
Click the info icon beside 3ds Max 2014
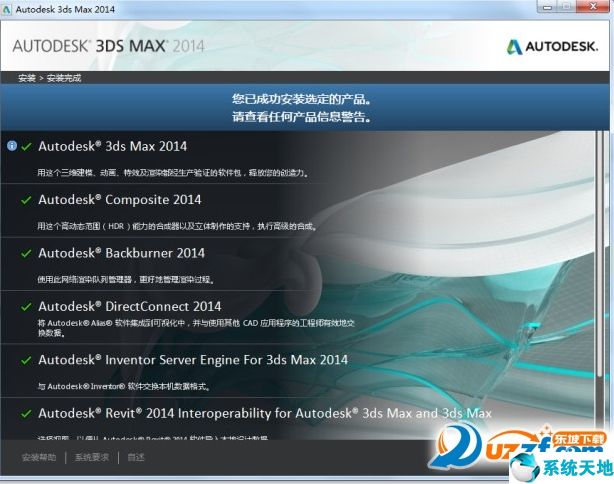pos(12,146)
